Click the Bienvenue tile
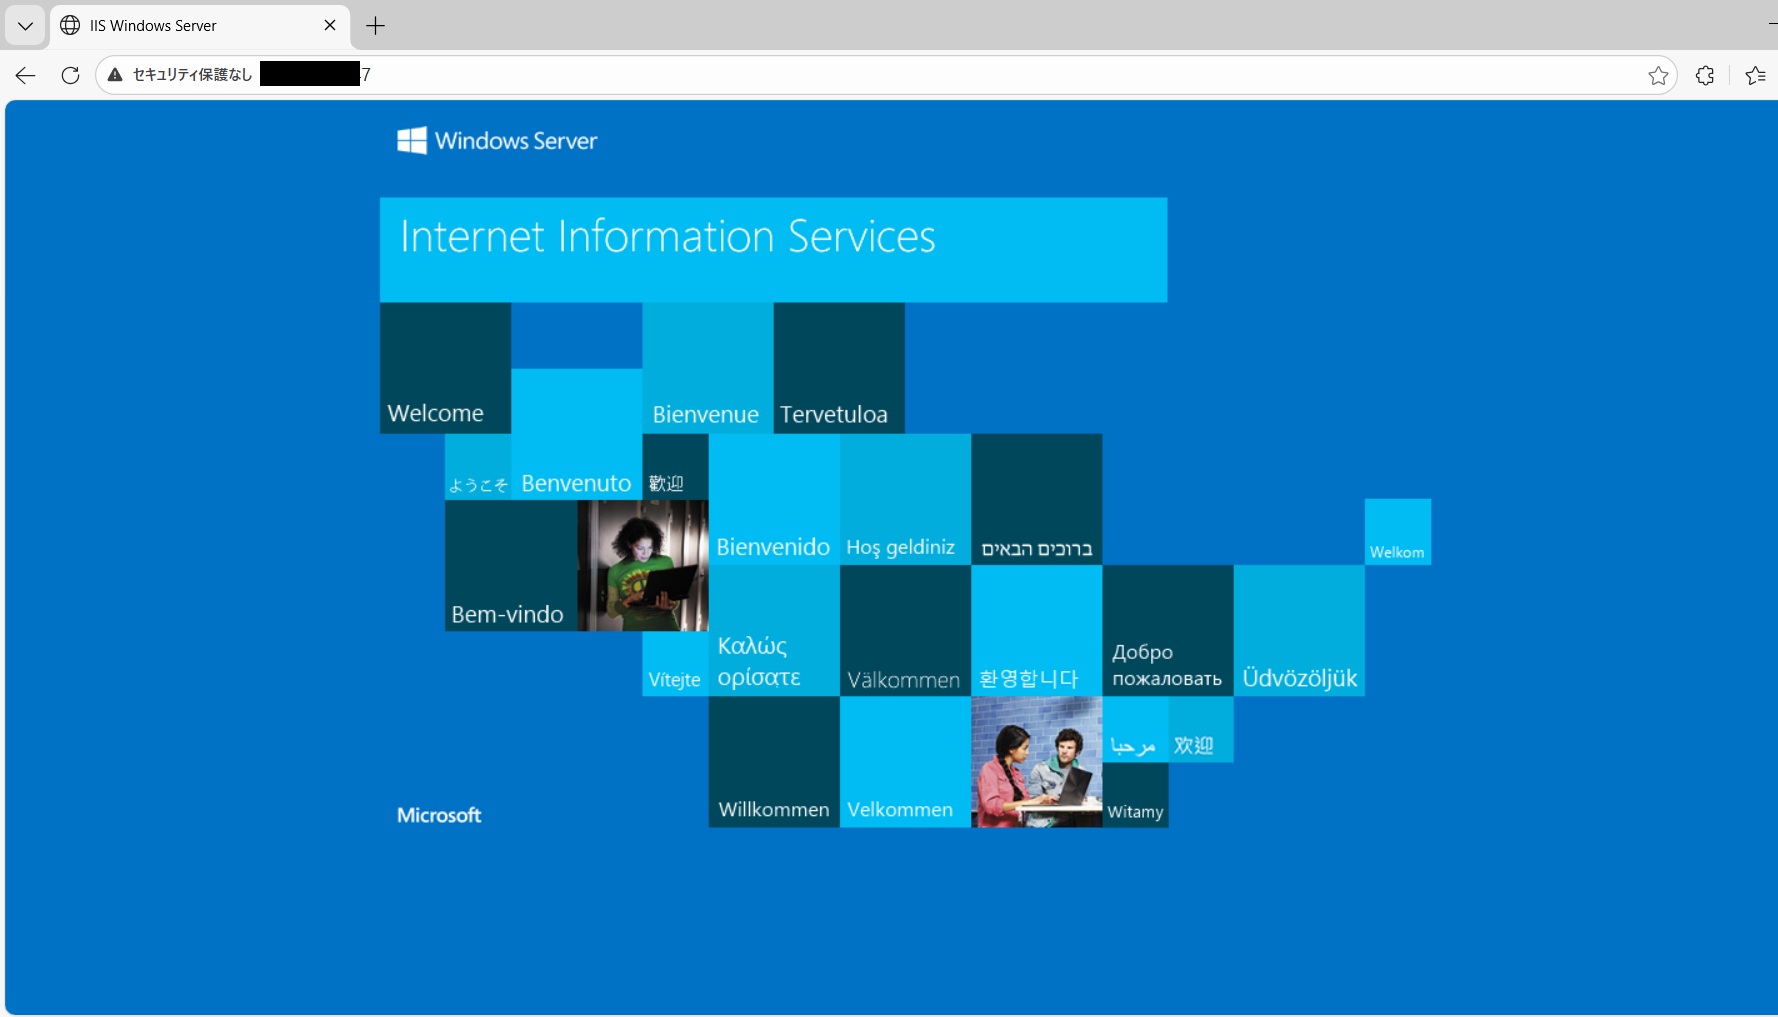Screen dimensions: 1778x1017 707,368
